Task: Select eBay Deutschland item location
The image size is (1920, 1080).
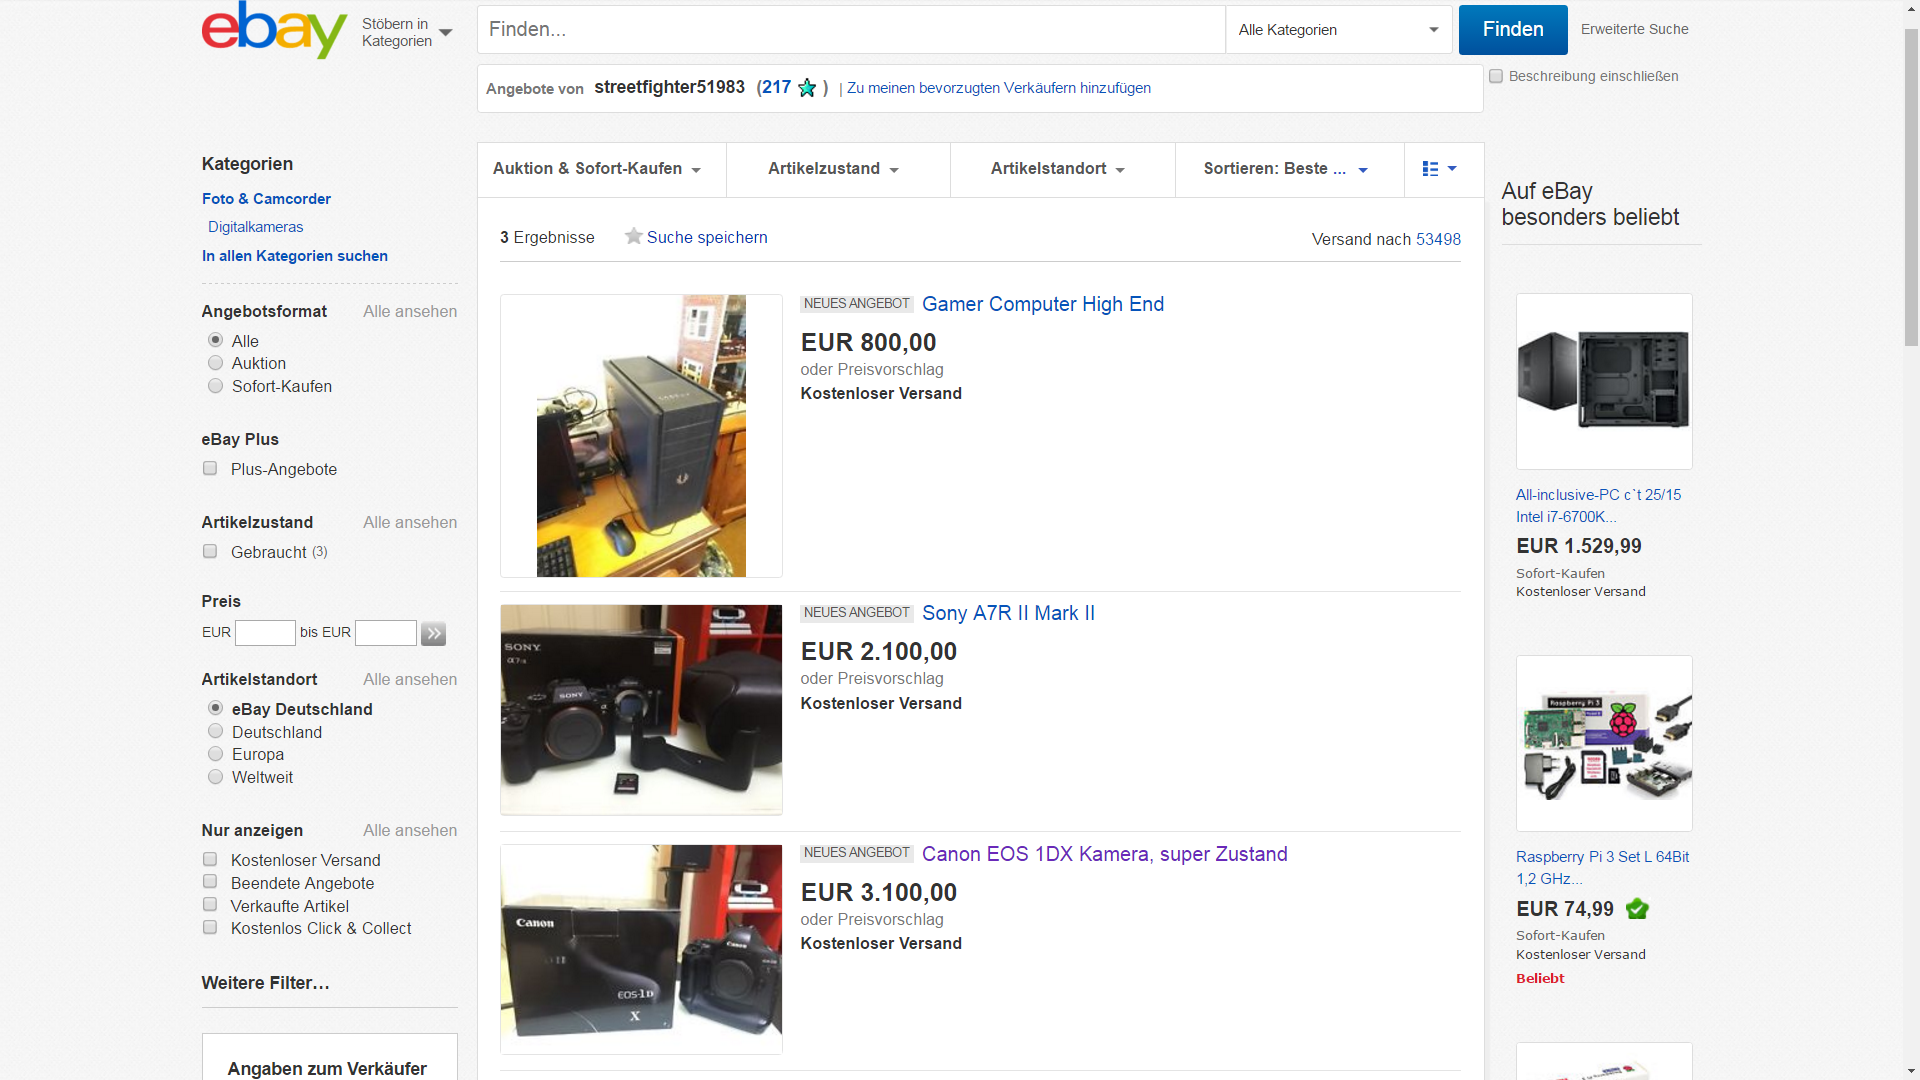Action: pyautogui.click(x=215, y=708)
